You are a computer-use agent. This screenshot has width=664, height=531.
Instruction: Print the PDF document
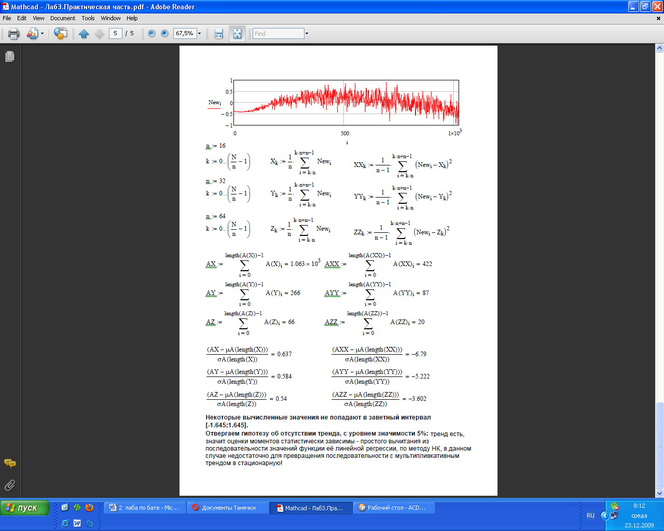click(x=14, y=33)
